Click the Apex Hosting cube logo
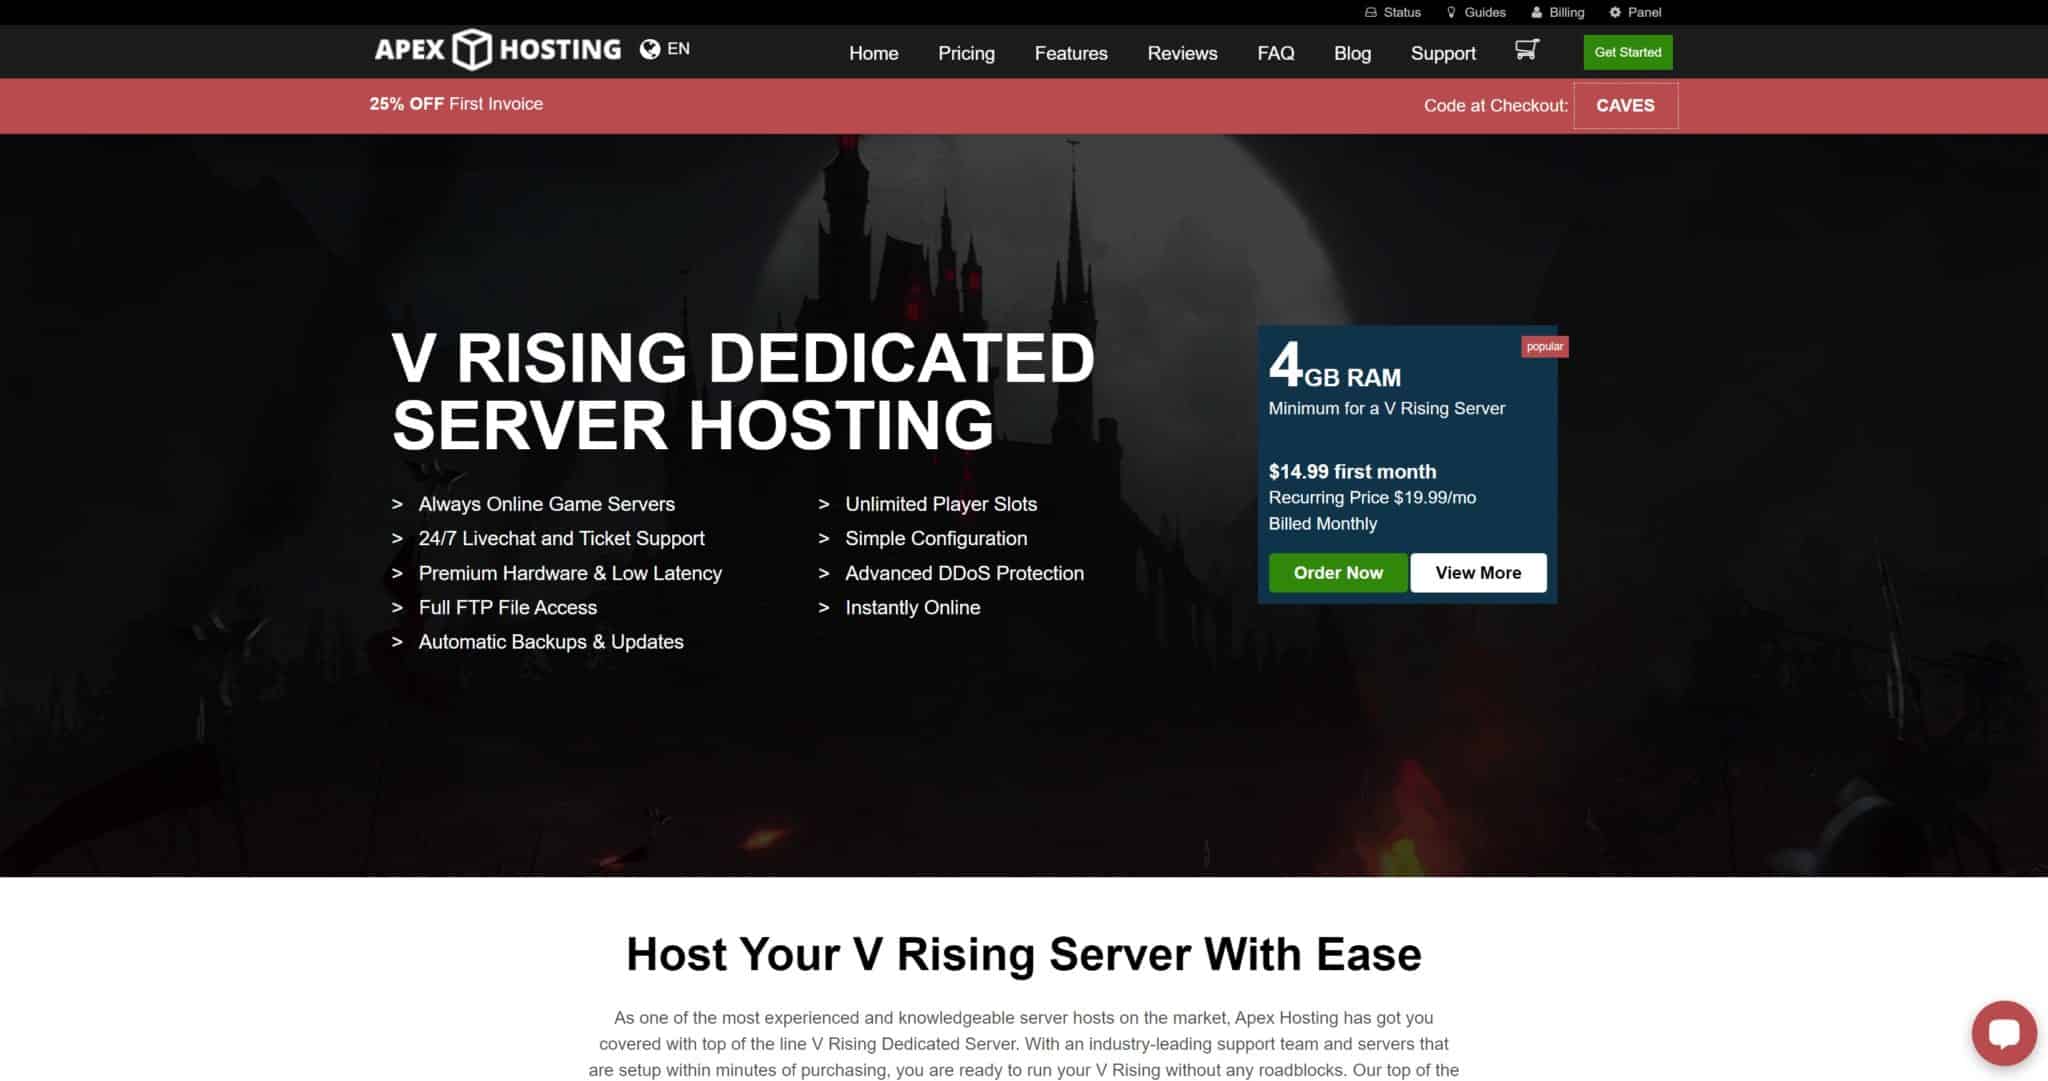The height and width of the screenshot is (1081, 2048). pos(472,49)
